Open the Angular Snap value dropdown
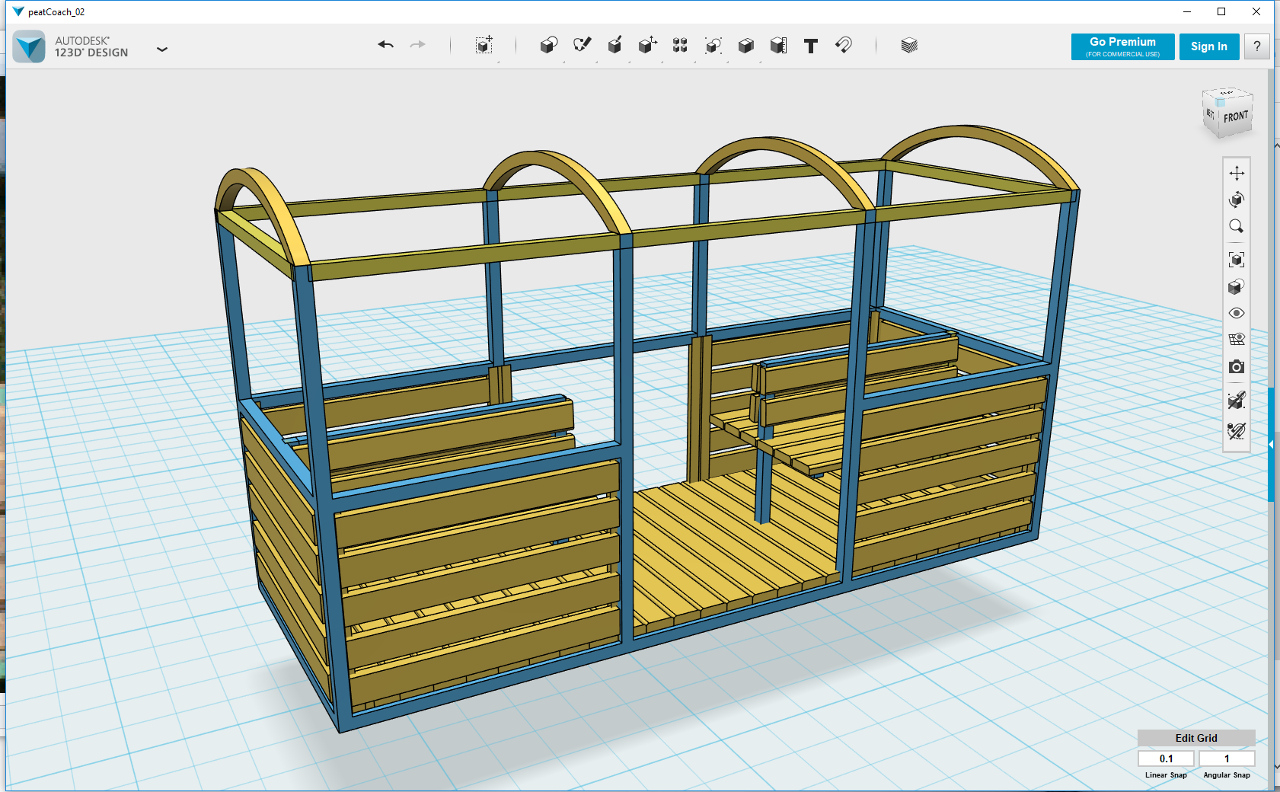 pos(1227,759)
